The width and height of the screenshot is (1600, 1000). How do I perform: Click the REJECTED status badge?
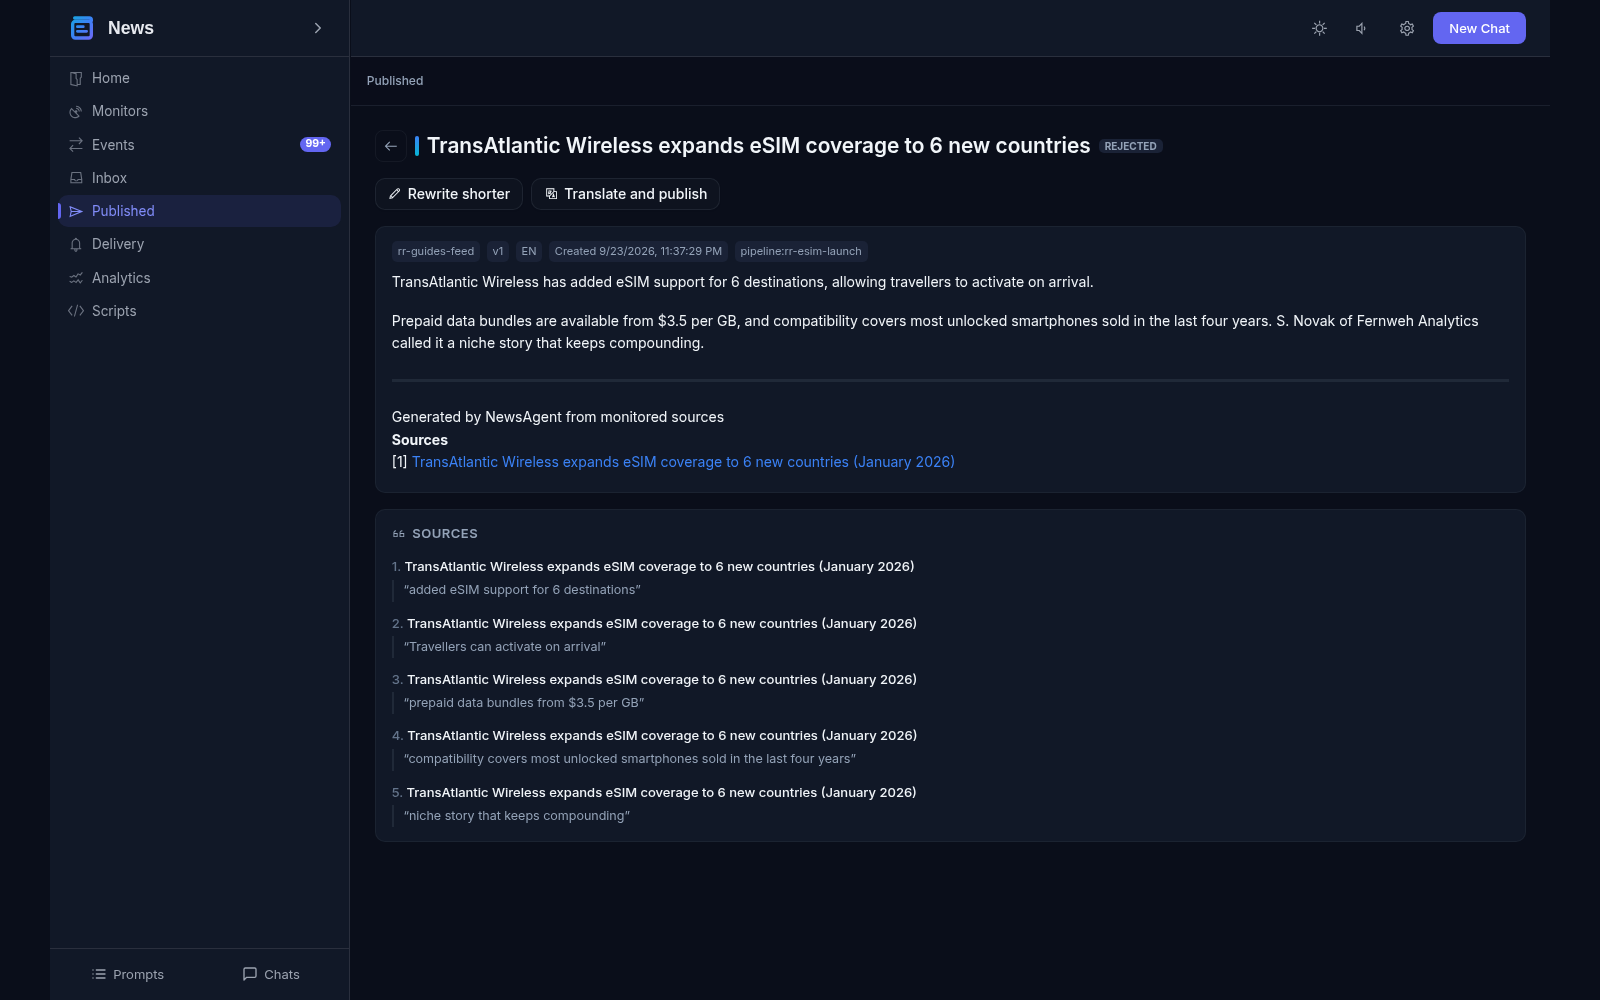tap(1131, 146)
